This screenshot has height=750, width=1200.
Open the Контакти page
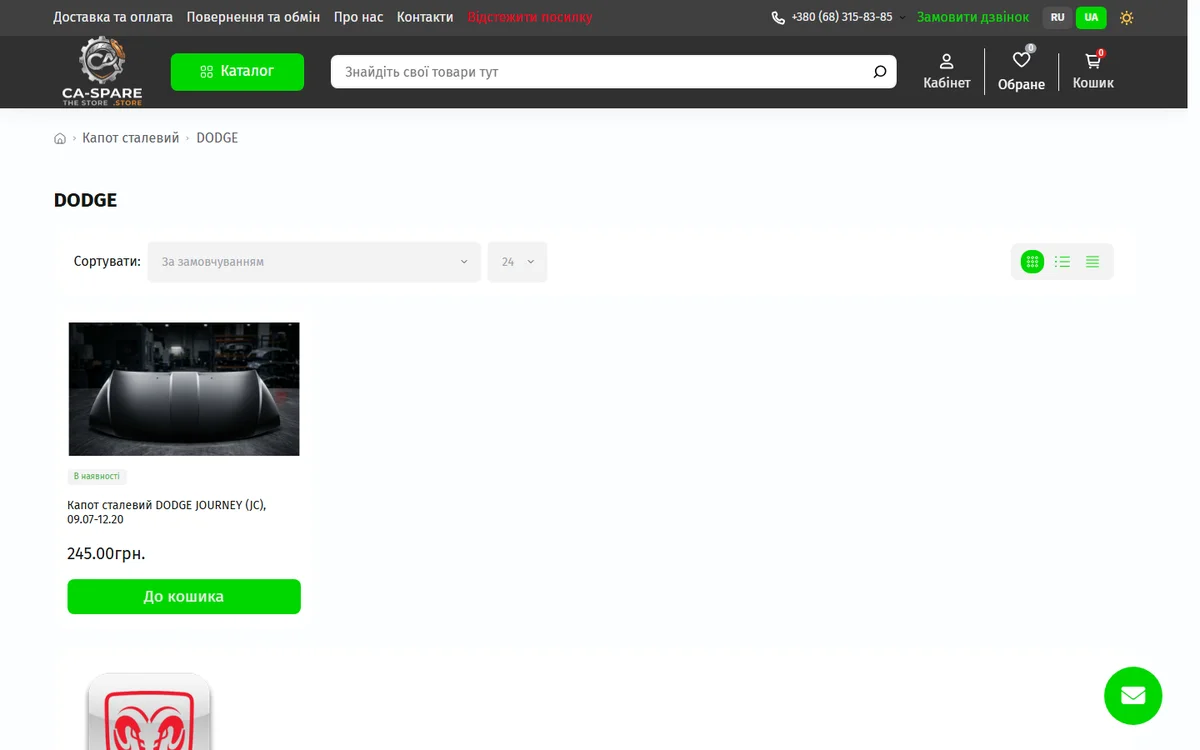(425, 17)
